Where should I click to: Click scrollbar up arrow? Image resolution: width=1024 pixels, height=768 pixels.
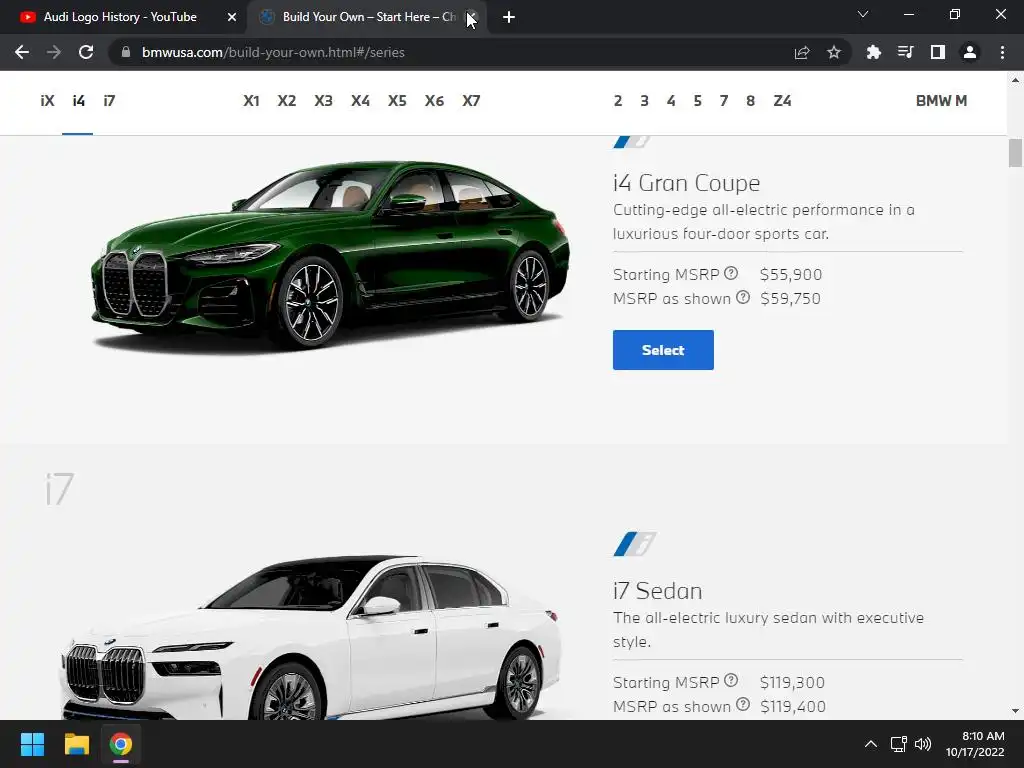(x=1015, y=80)
